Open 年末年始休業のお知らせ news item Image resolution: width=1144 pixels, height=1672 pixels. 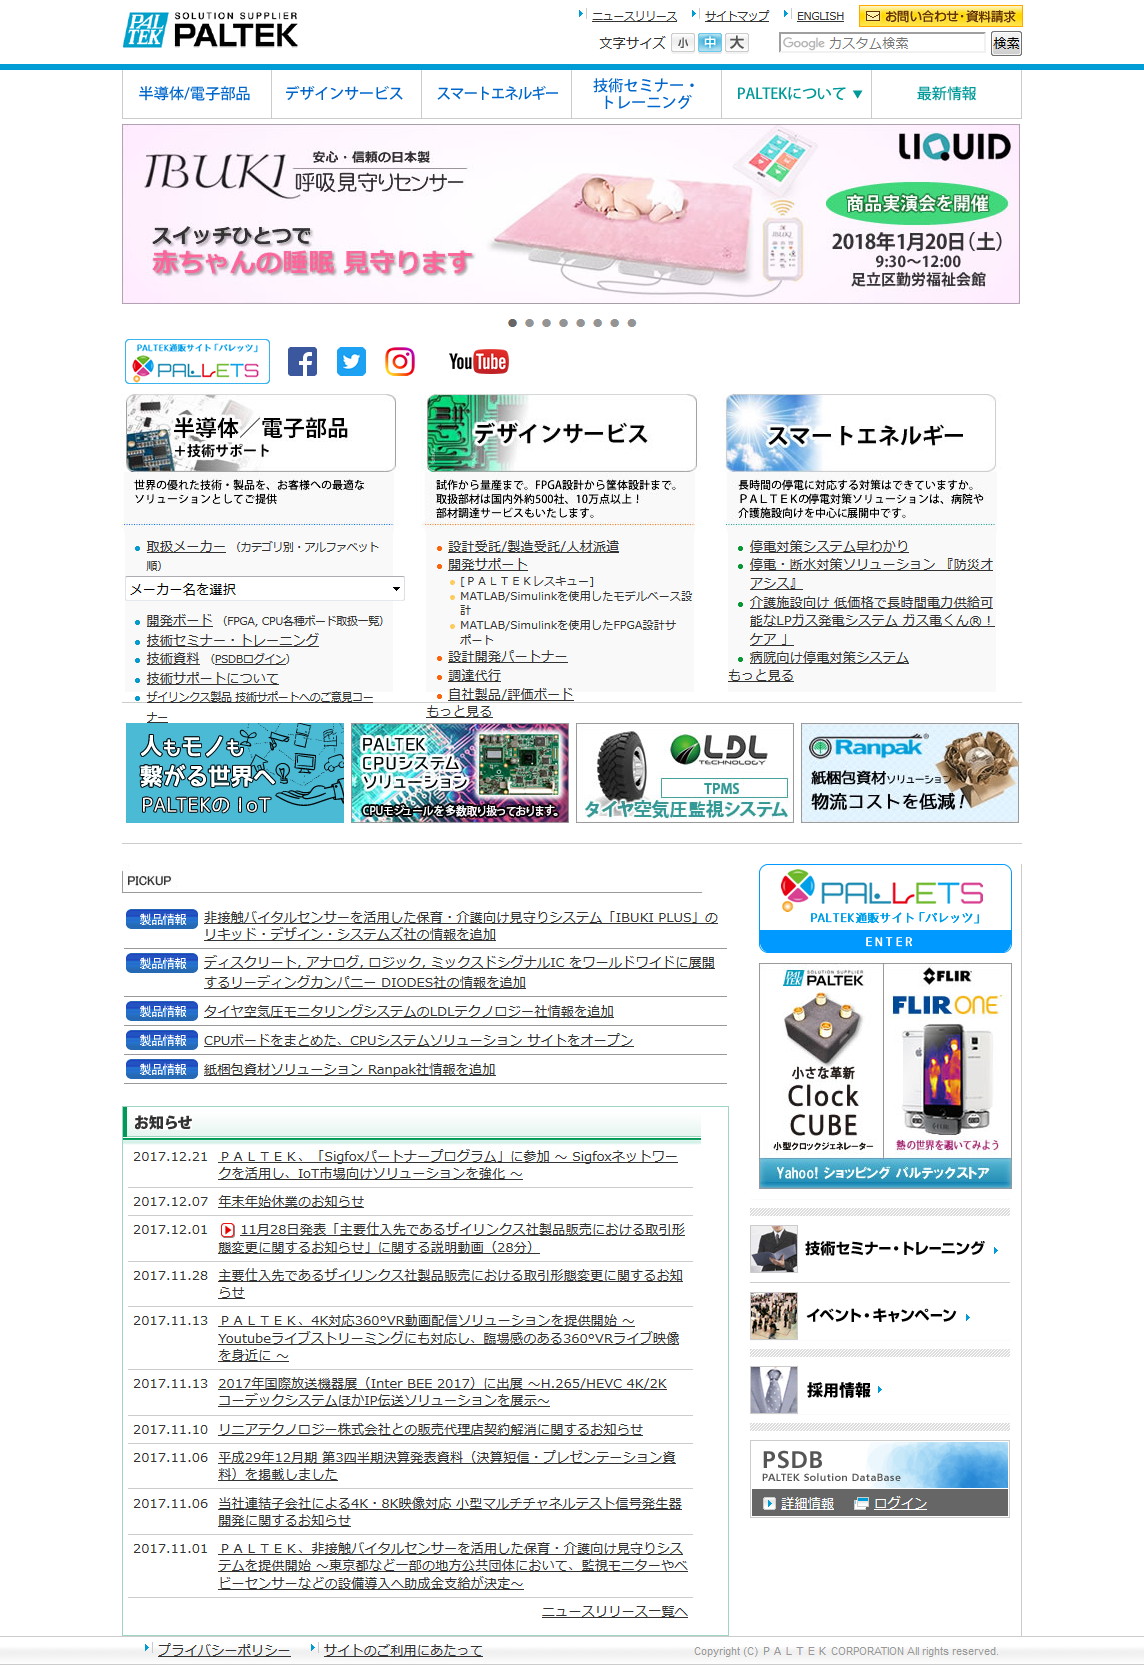coord(291,1202)
